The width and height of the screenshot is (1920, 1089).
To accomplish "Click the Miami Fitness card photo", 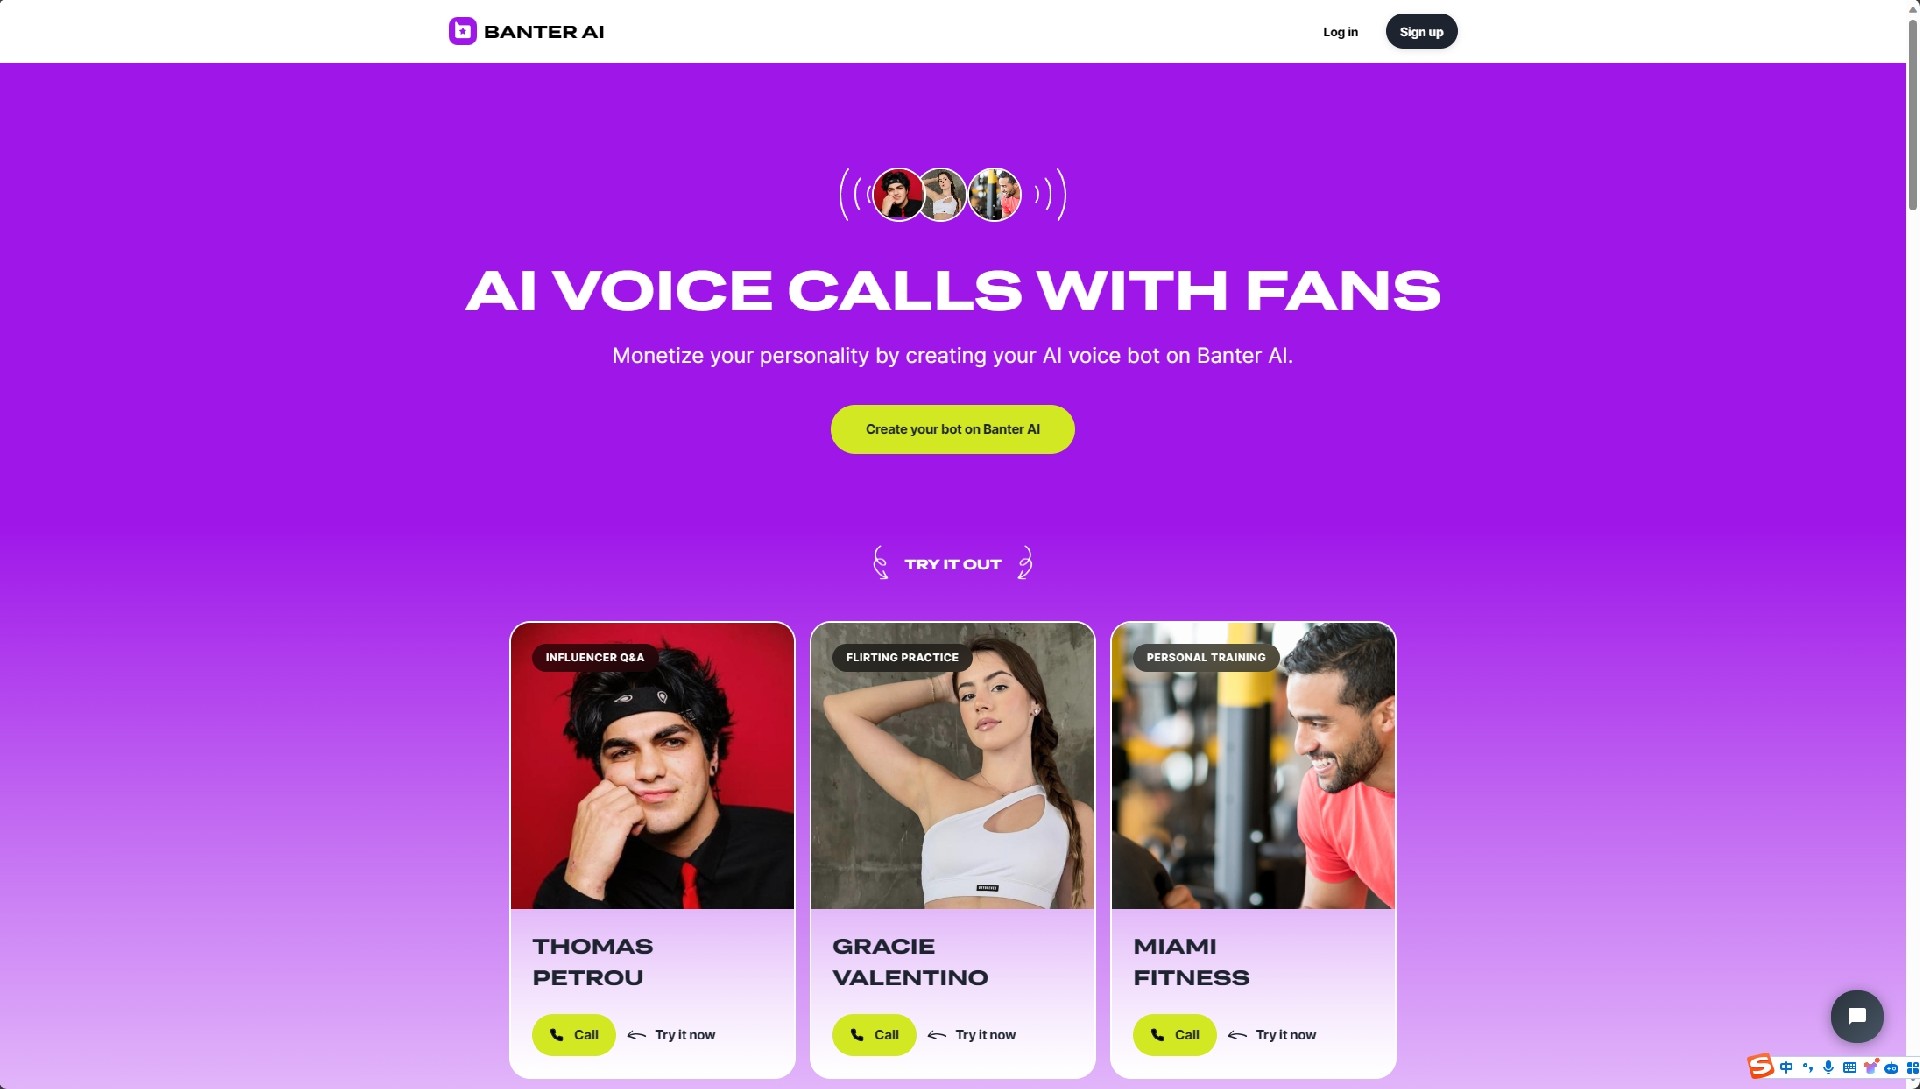I will (1253, 766).
